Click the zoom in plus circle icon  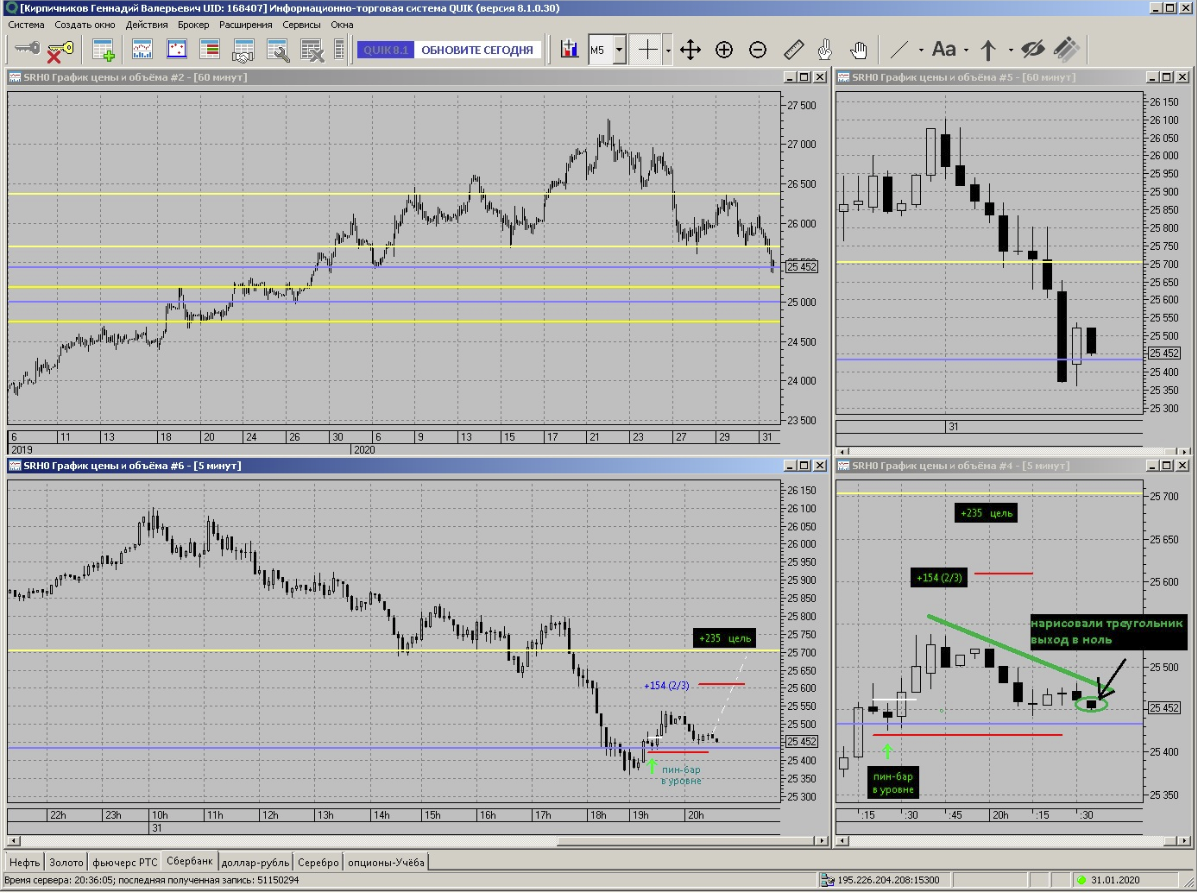724,50
